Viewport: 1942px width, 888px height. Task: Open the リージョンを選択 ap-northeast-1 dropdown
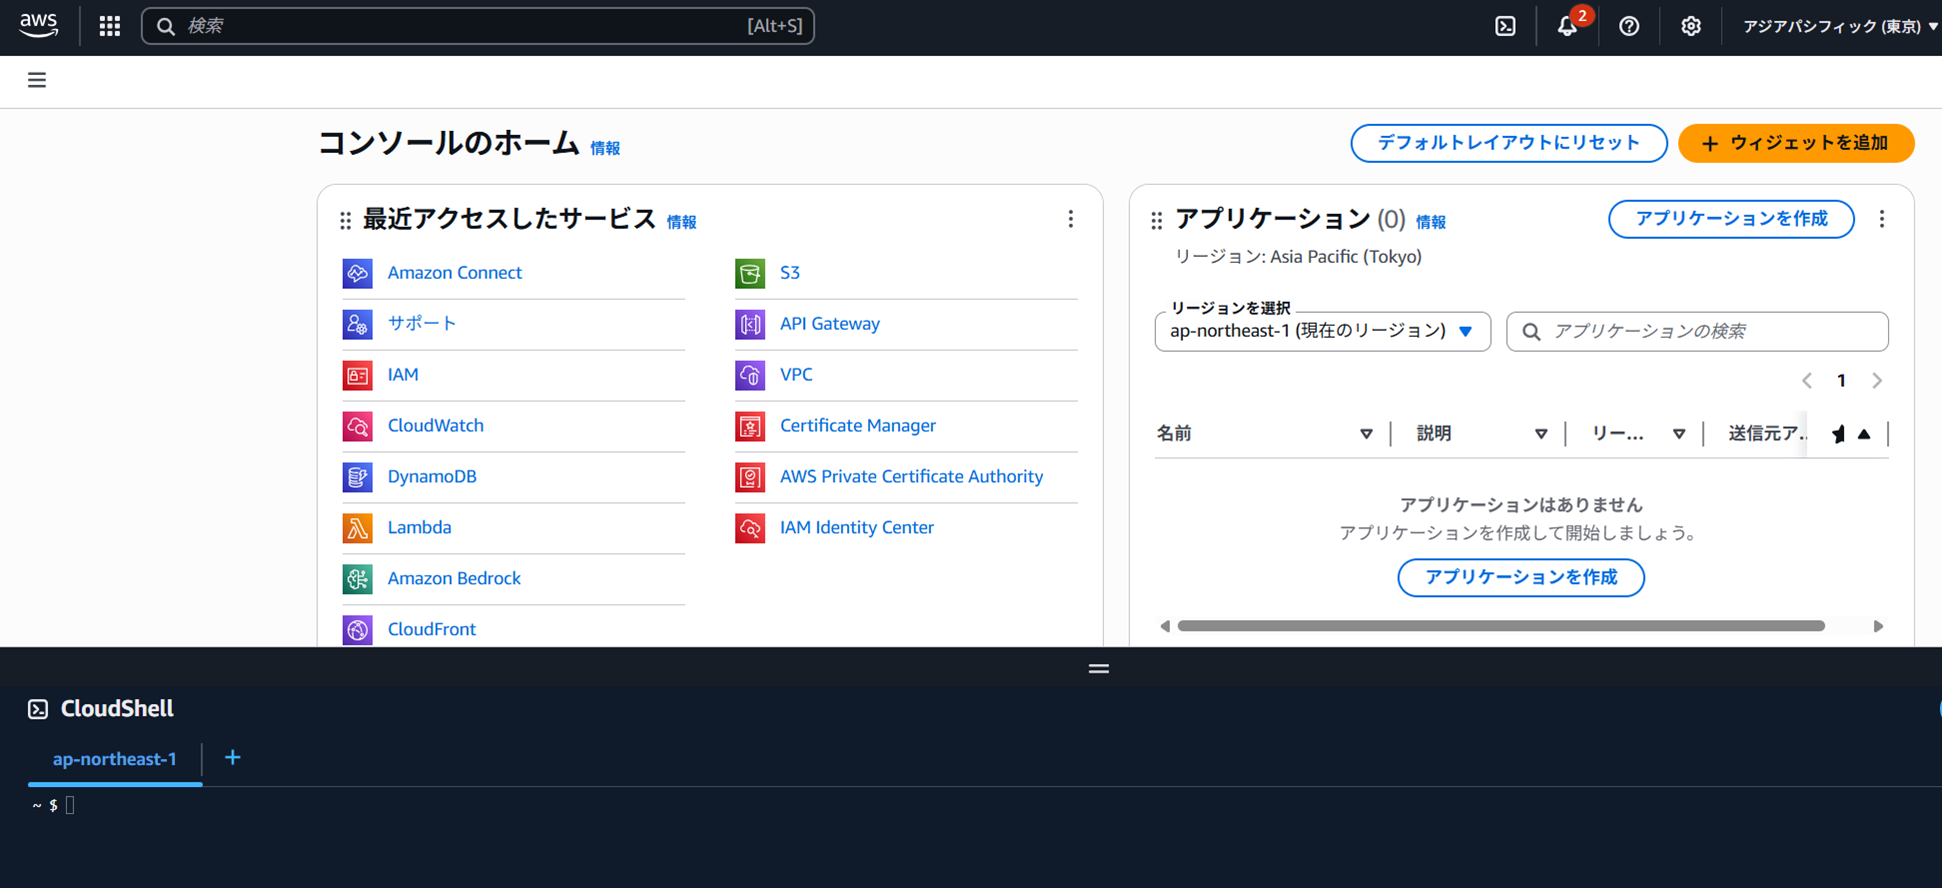1322,331
